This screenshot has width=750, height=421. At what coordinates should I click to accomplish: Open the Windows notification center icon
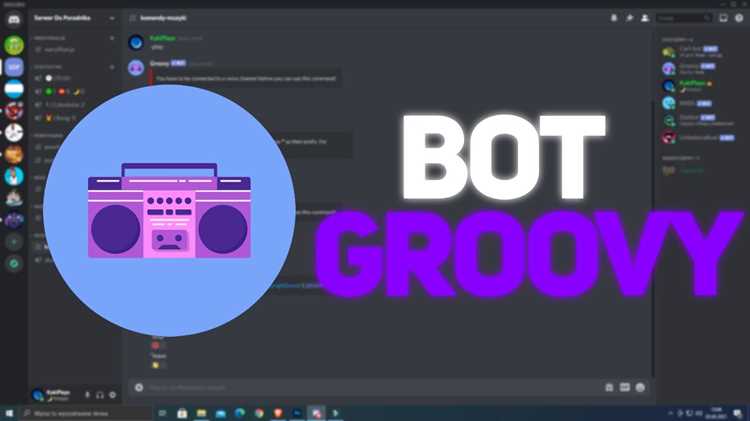click(x=738, y=413)
